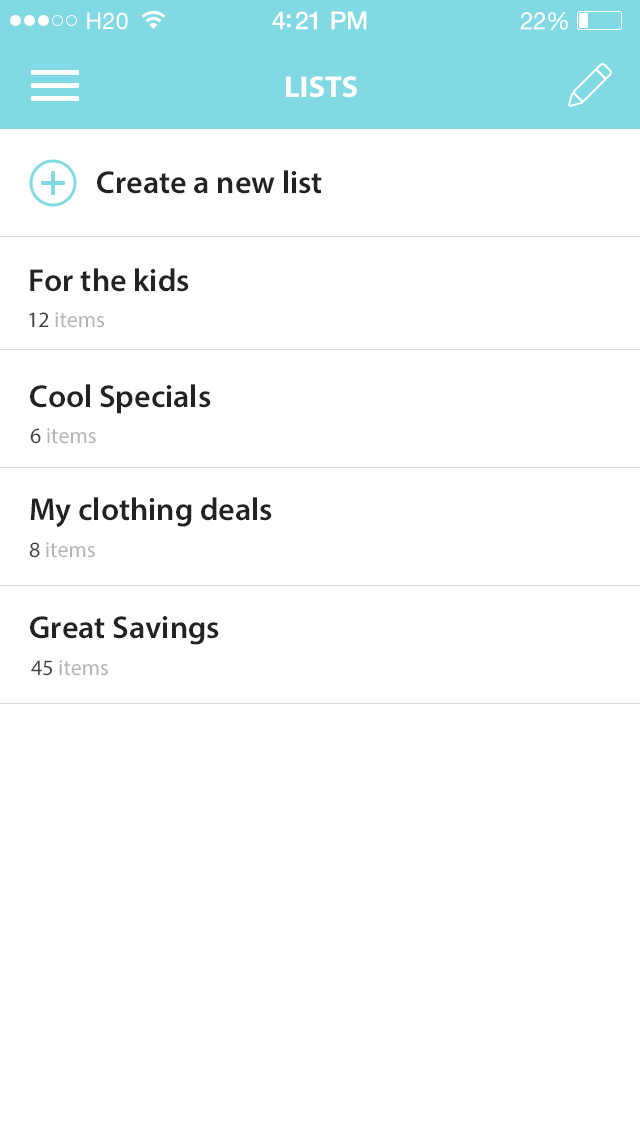Open the Great Savings list
This screenshot has height=1136, width=640.
[124, 628]
